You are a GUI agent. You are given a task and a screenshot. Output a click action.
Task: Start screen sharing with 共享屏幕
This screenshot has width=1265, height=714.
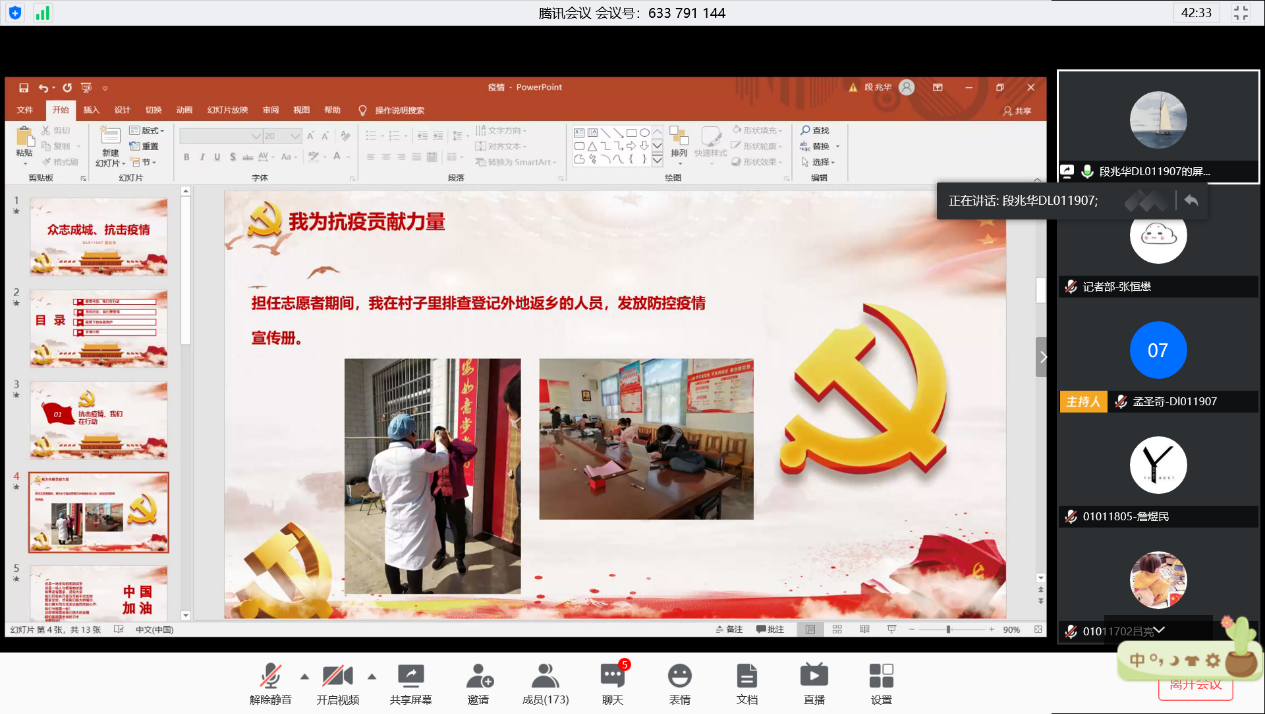pos(410,683)
